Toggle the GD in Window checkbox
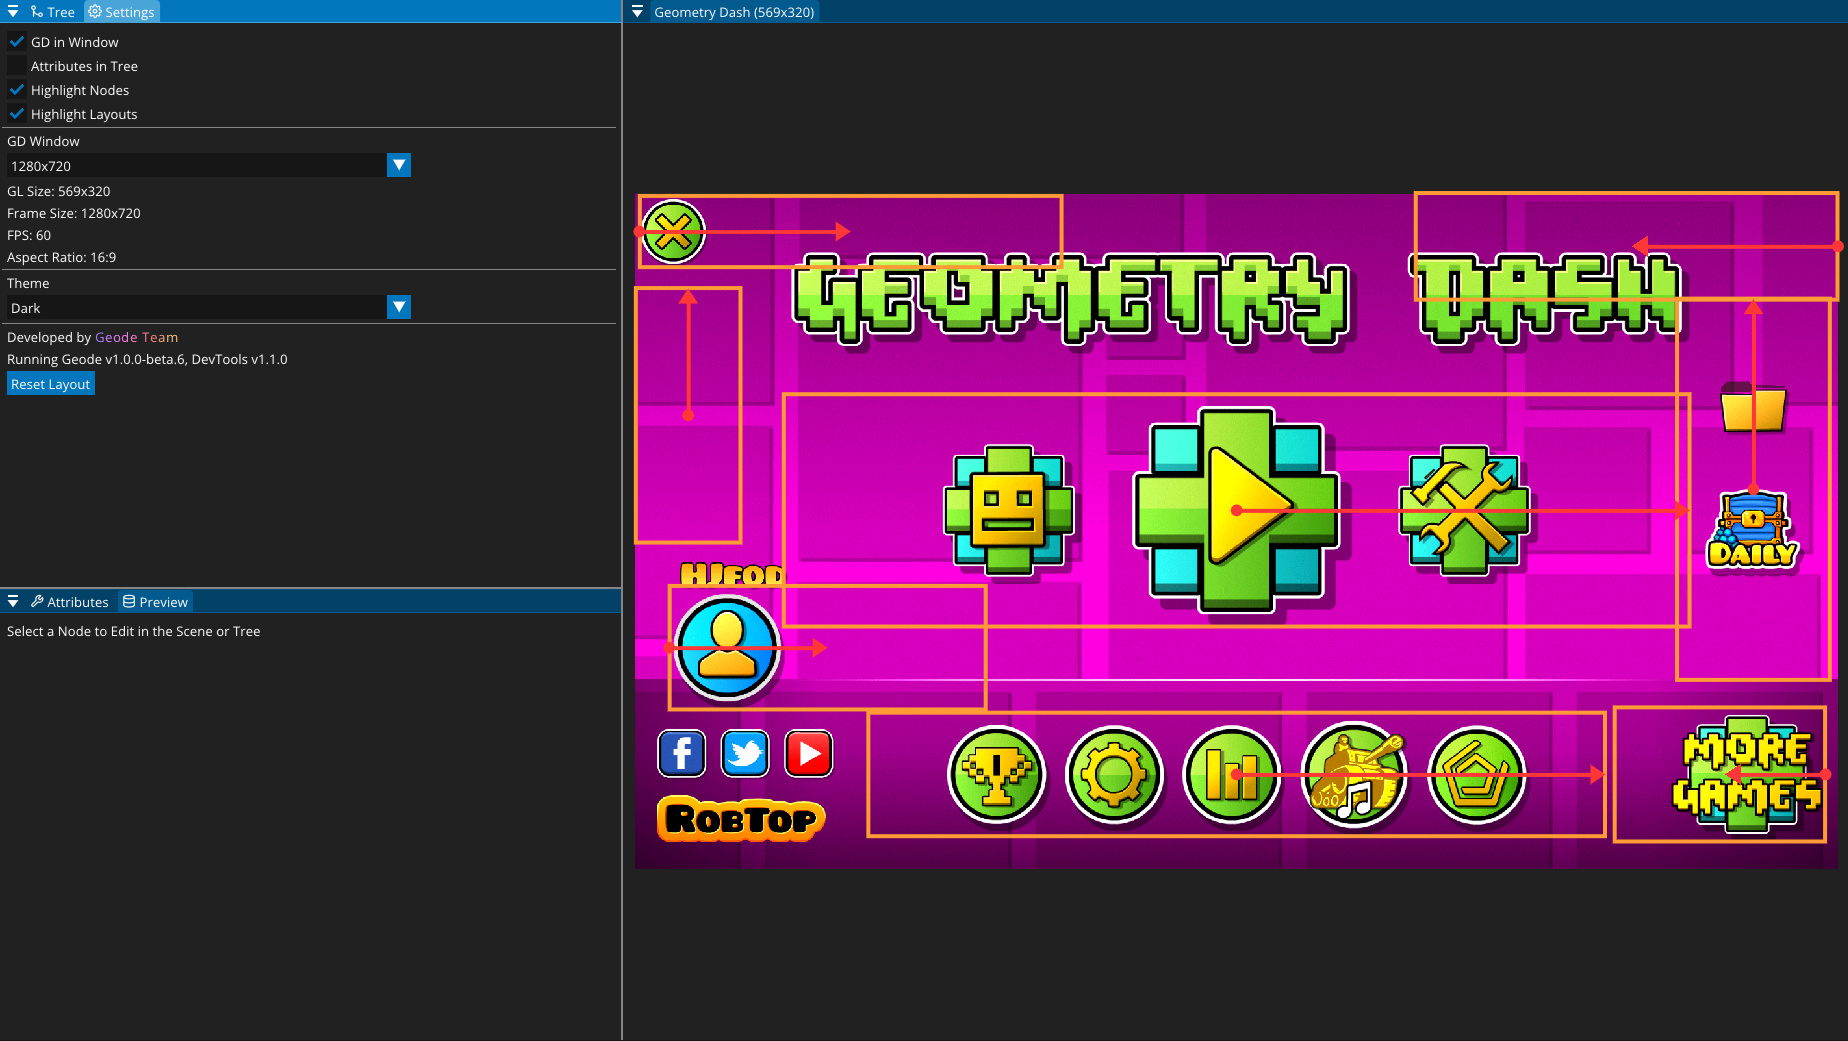 pyautogui.click(x=17, y=41)
